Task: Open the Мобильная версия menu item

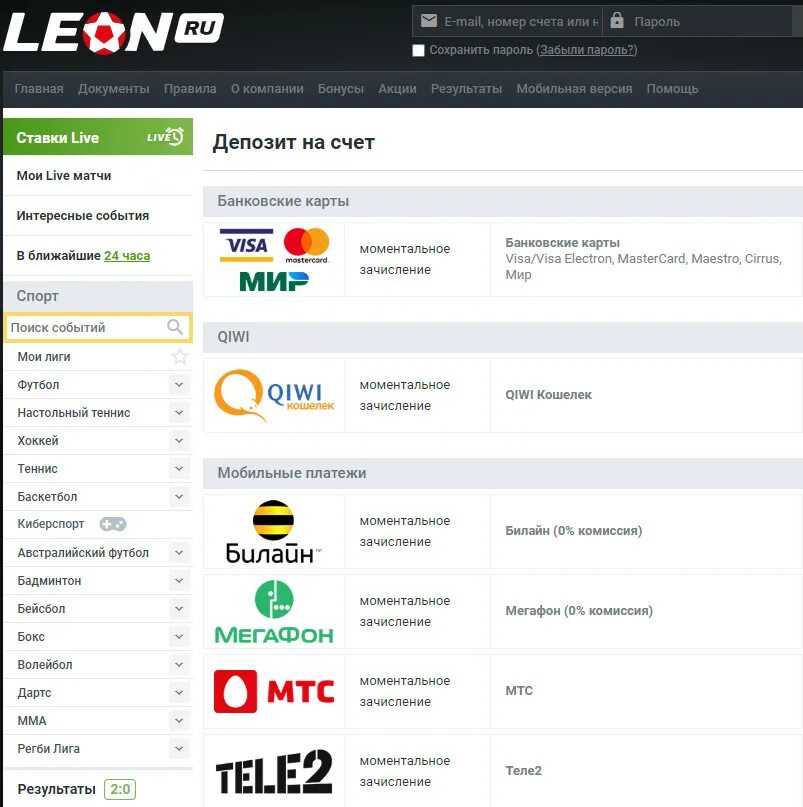Action: coord(574,89)
